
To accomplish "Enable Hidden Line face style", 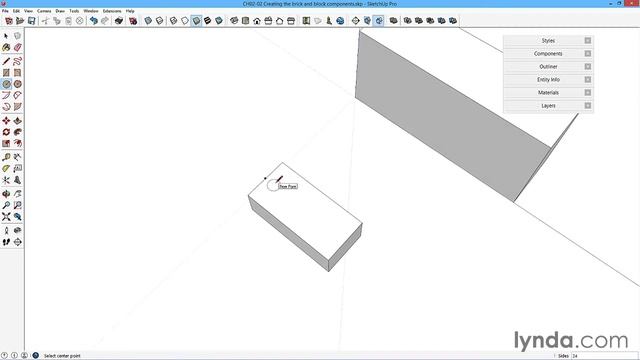I will [185, 21].
